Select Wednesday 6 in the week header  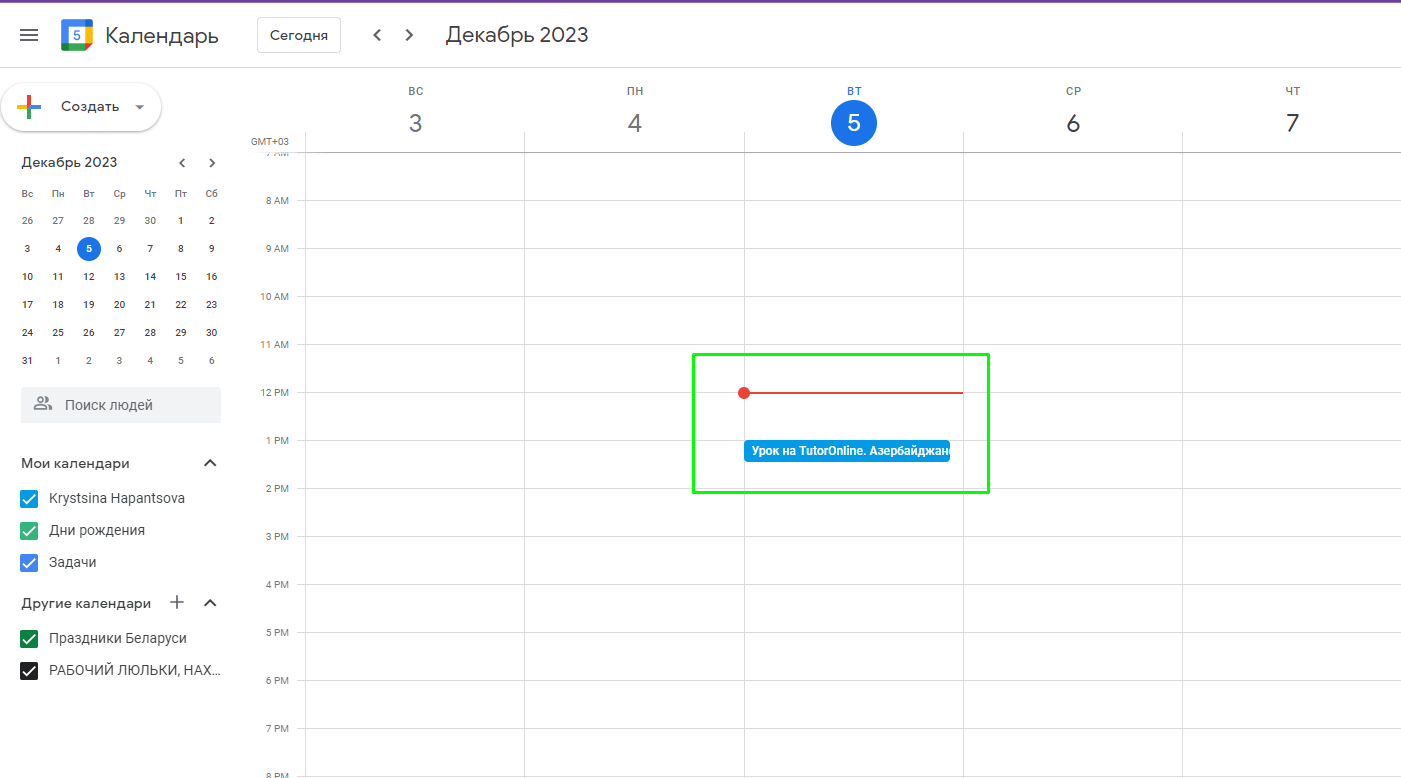click(x=1073, y=123)
